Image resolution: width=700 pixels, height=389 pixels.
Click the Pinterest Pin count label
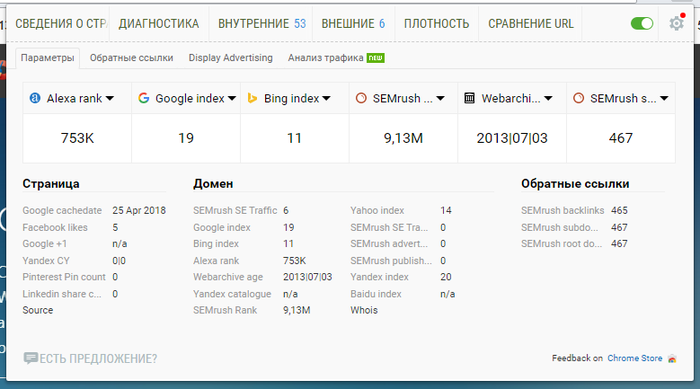coord(64,277)
